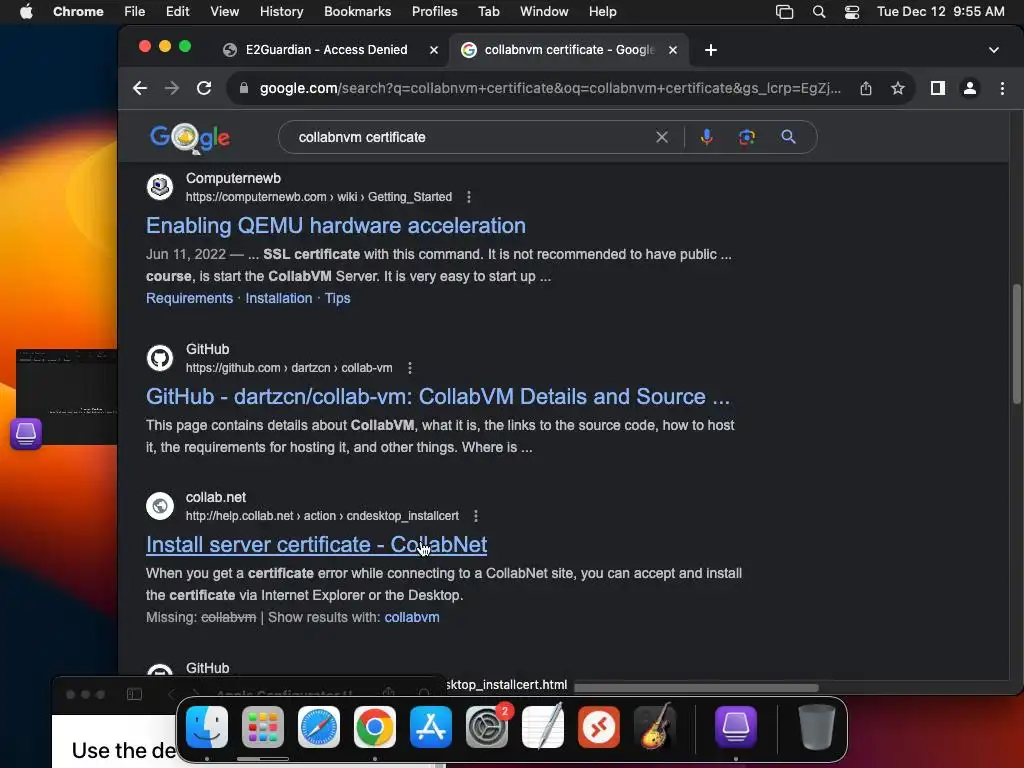View site info via the address bar lock icon
The height and width of the screenshot is (768, 1024).
[x=244, y=88]
